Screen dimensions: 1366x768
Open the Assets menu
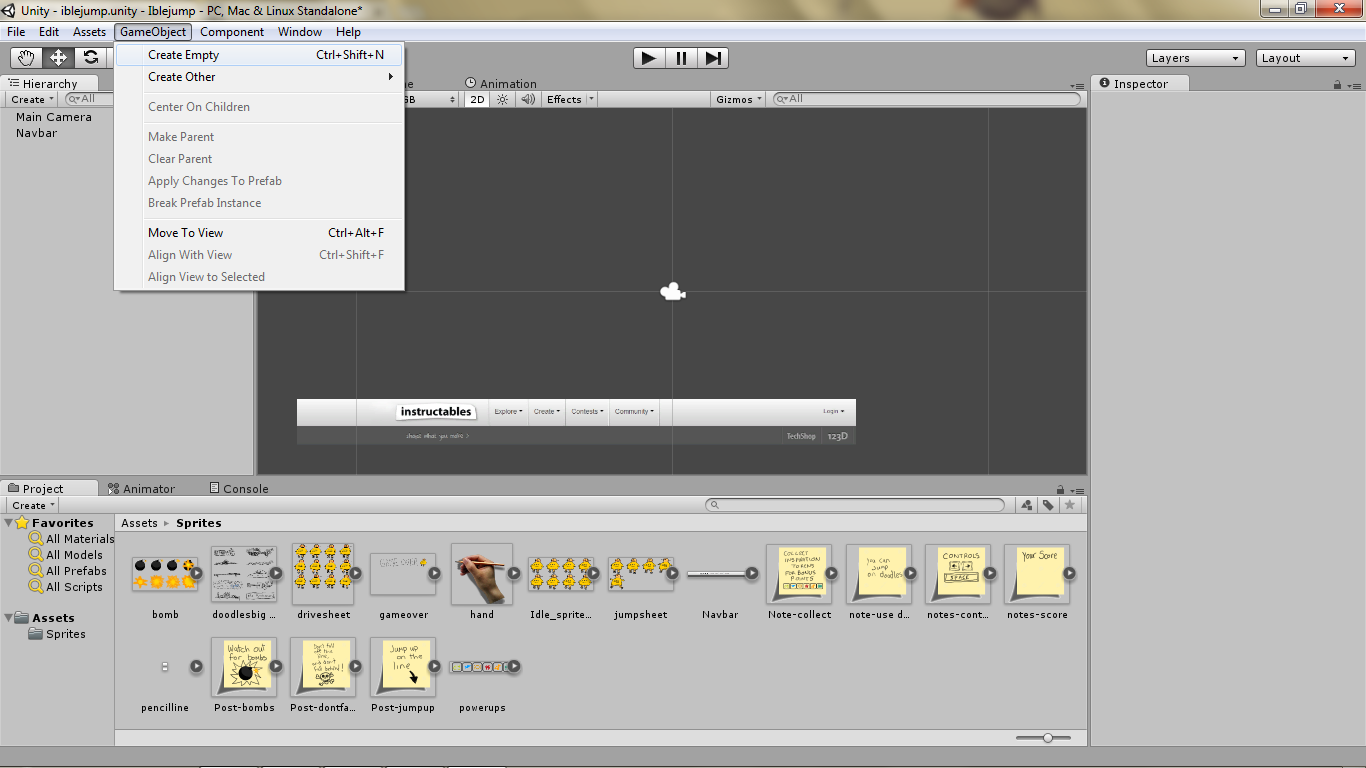pyautogui.click(x=89, y=32)
